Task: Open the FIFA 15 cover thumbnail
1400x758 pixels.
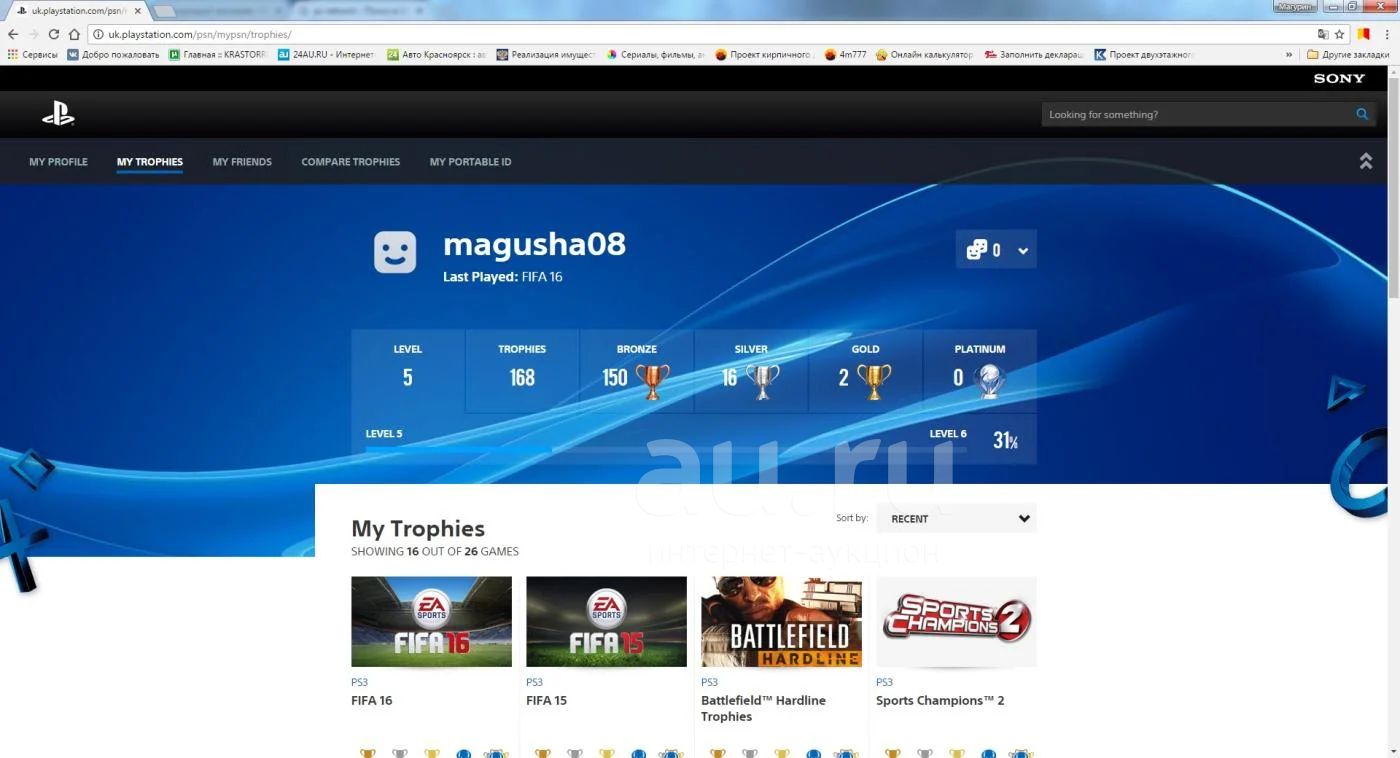Action: tap(606, 621)
